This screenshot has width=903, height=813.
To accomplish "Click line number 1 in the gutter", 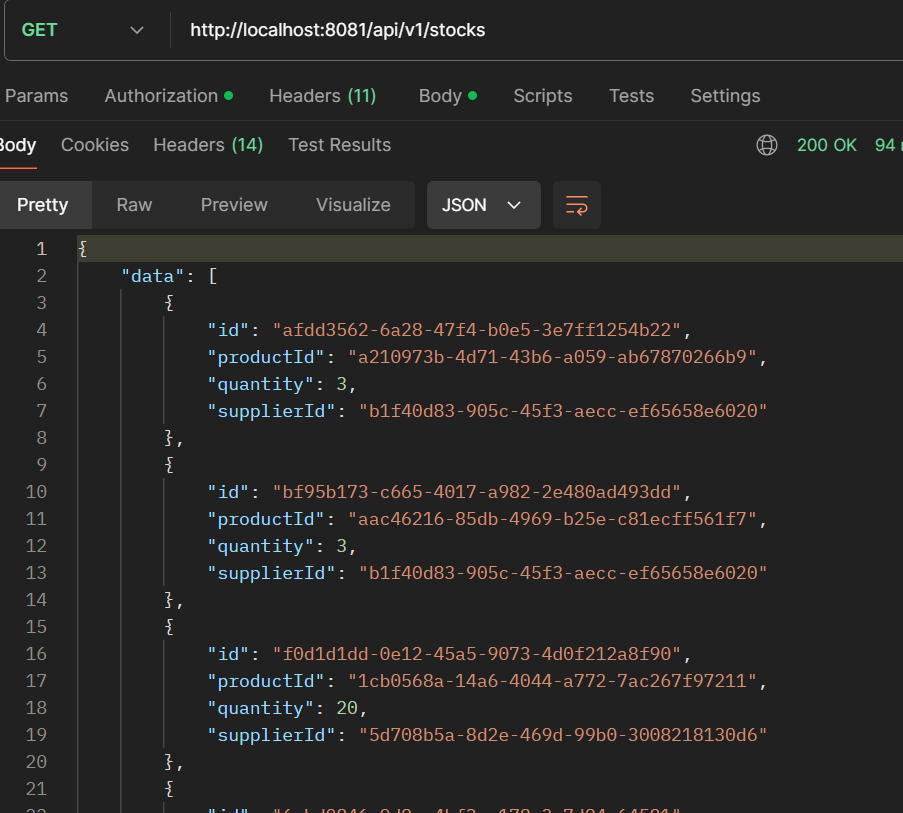I will pyautogui.click(x=41, y=249).
